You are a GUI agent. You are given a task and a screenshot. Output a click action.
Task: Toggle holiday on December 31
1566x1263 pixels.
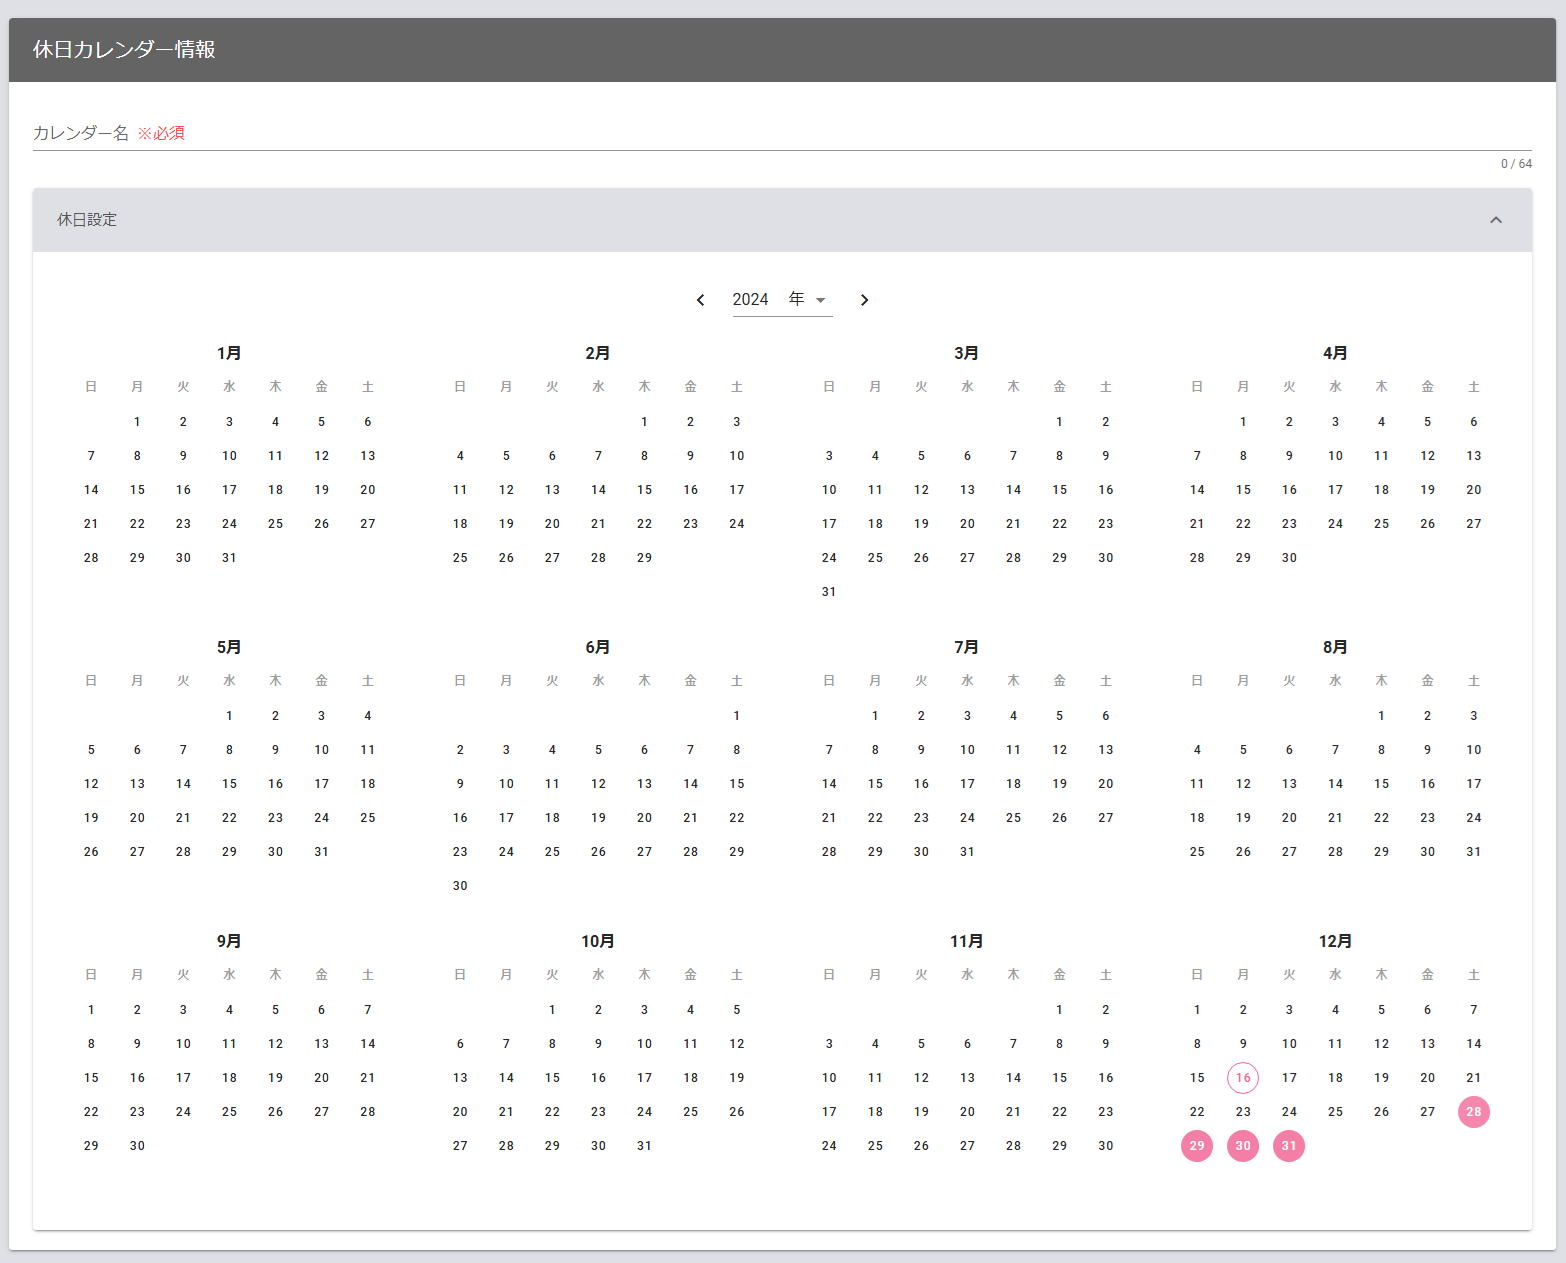pyautogui.click(x=1289, y=1146)
